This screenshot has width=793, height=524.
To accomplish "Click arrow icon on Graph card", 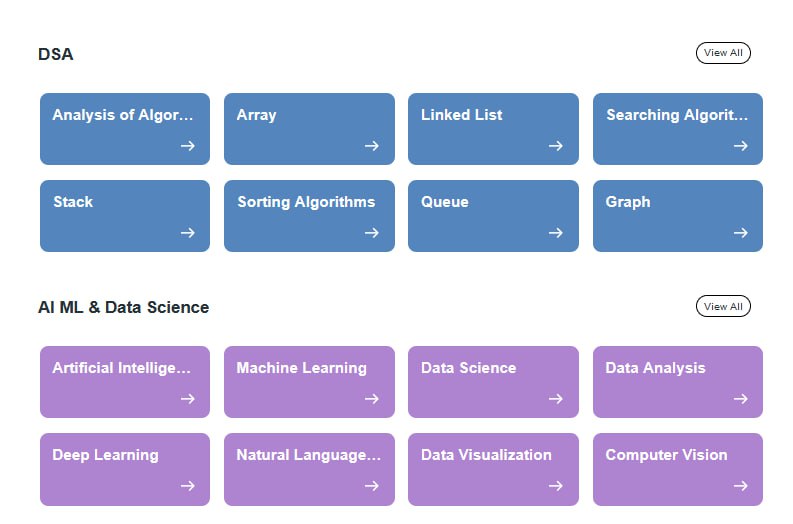I will pyautogui.click(x=740, y=233).
